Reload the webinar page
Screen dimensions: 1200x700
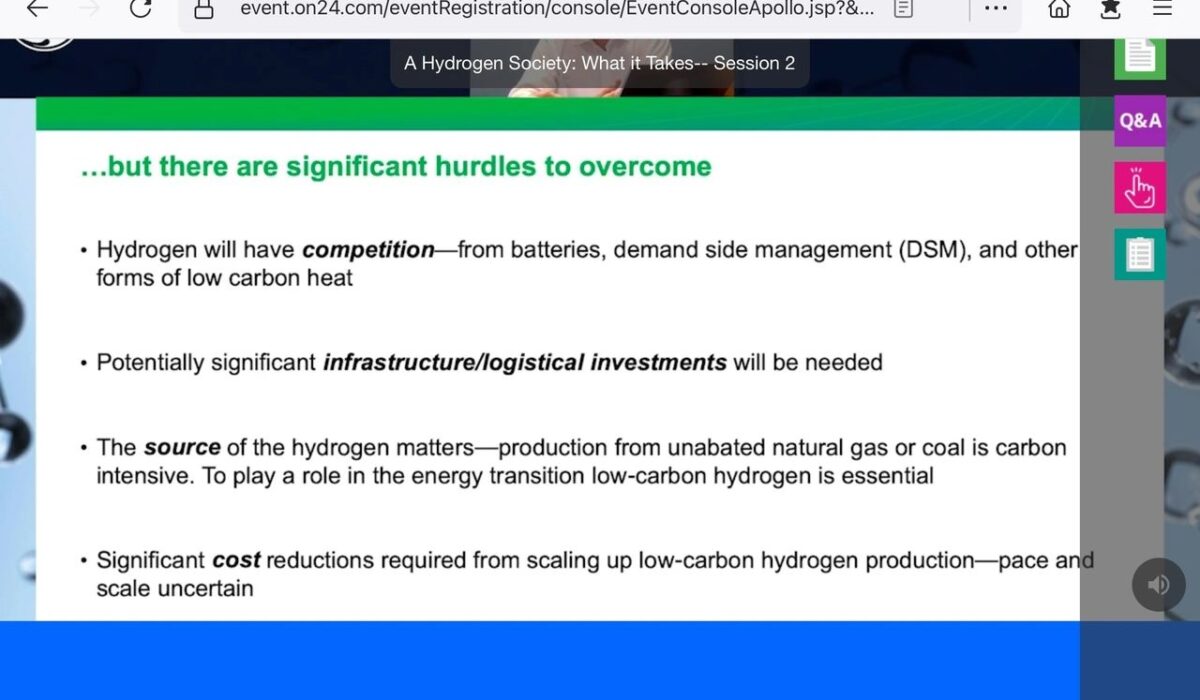click(141, 9)
